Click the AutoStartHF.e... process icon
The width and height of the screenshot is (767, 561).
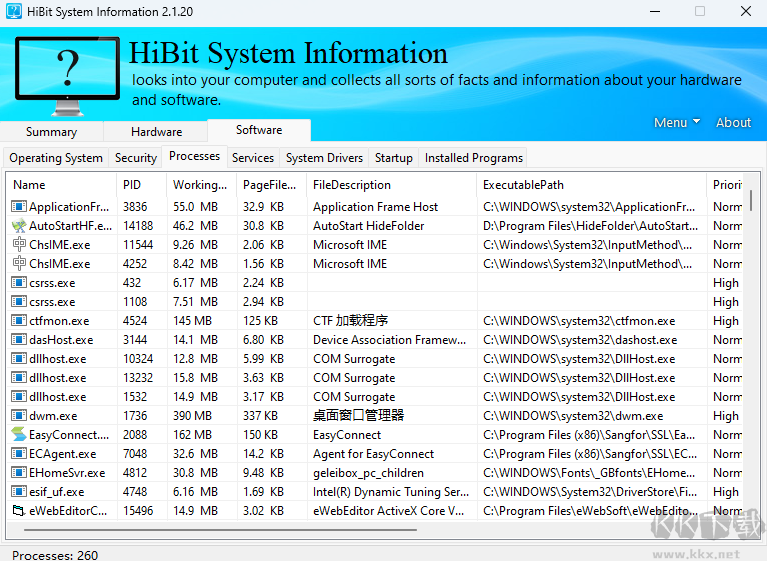(19, 226)
